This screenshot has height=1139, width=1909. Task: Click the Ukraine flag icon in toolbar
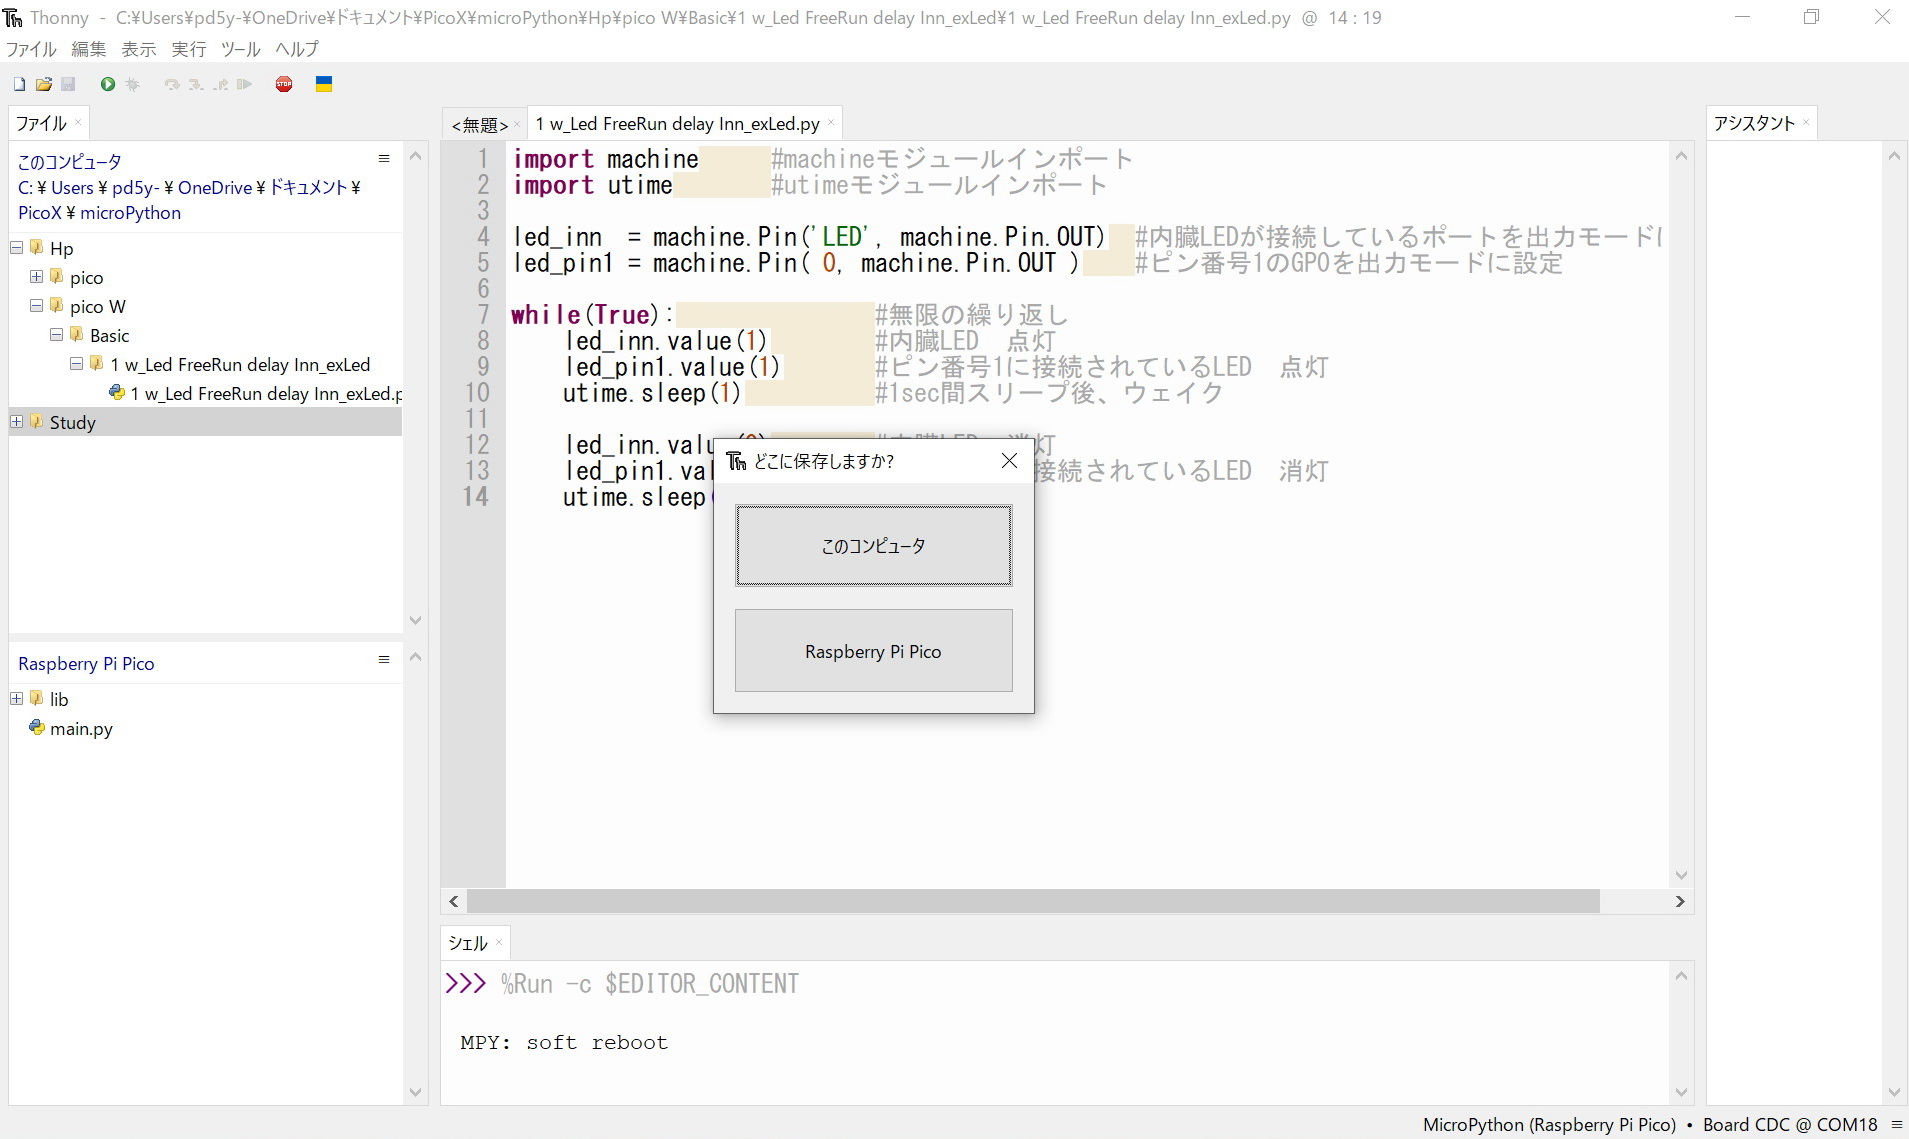324,85
